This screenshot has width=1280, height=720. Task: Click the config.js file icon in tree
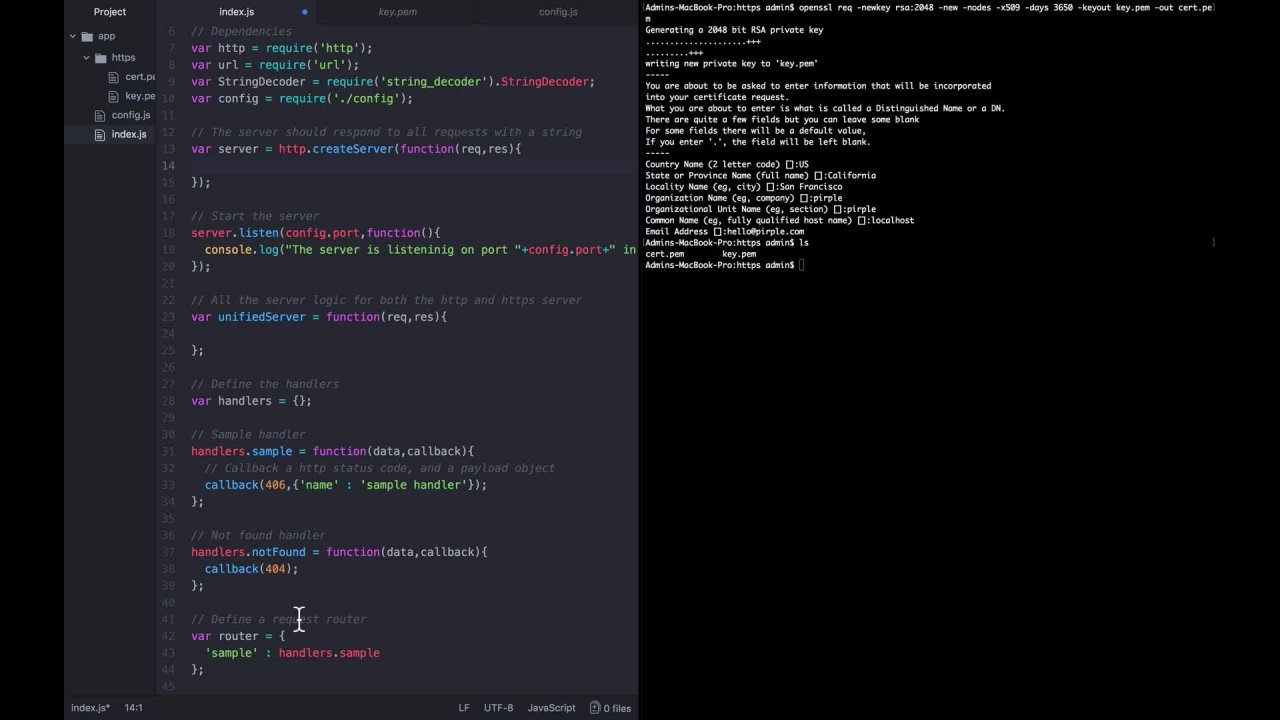[101, 115]
